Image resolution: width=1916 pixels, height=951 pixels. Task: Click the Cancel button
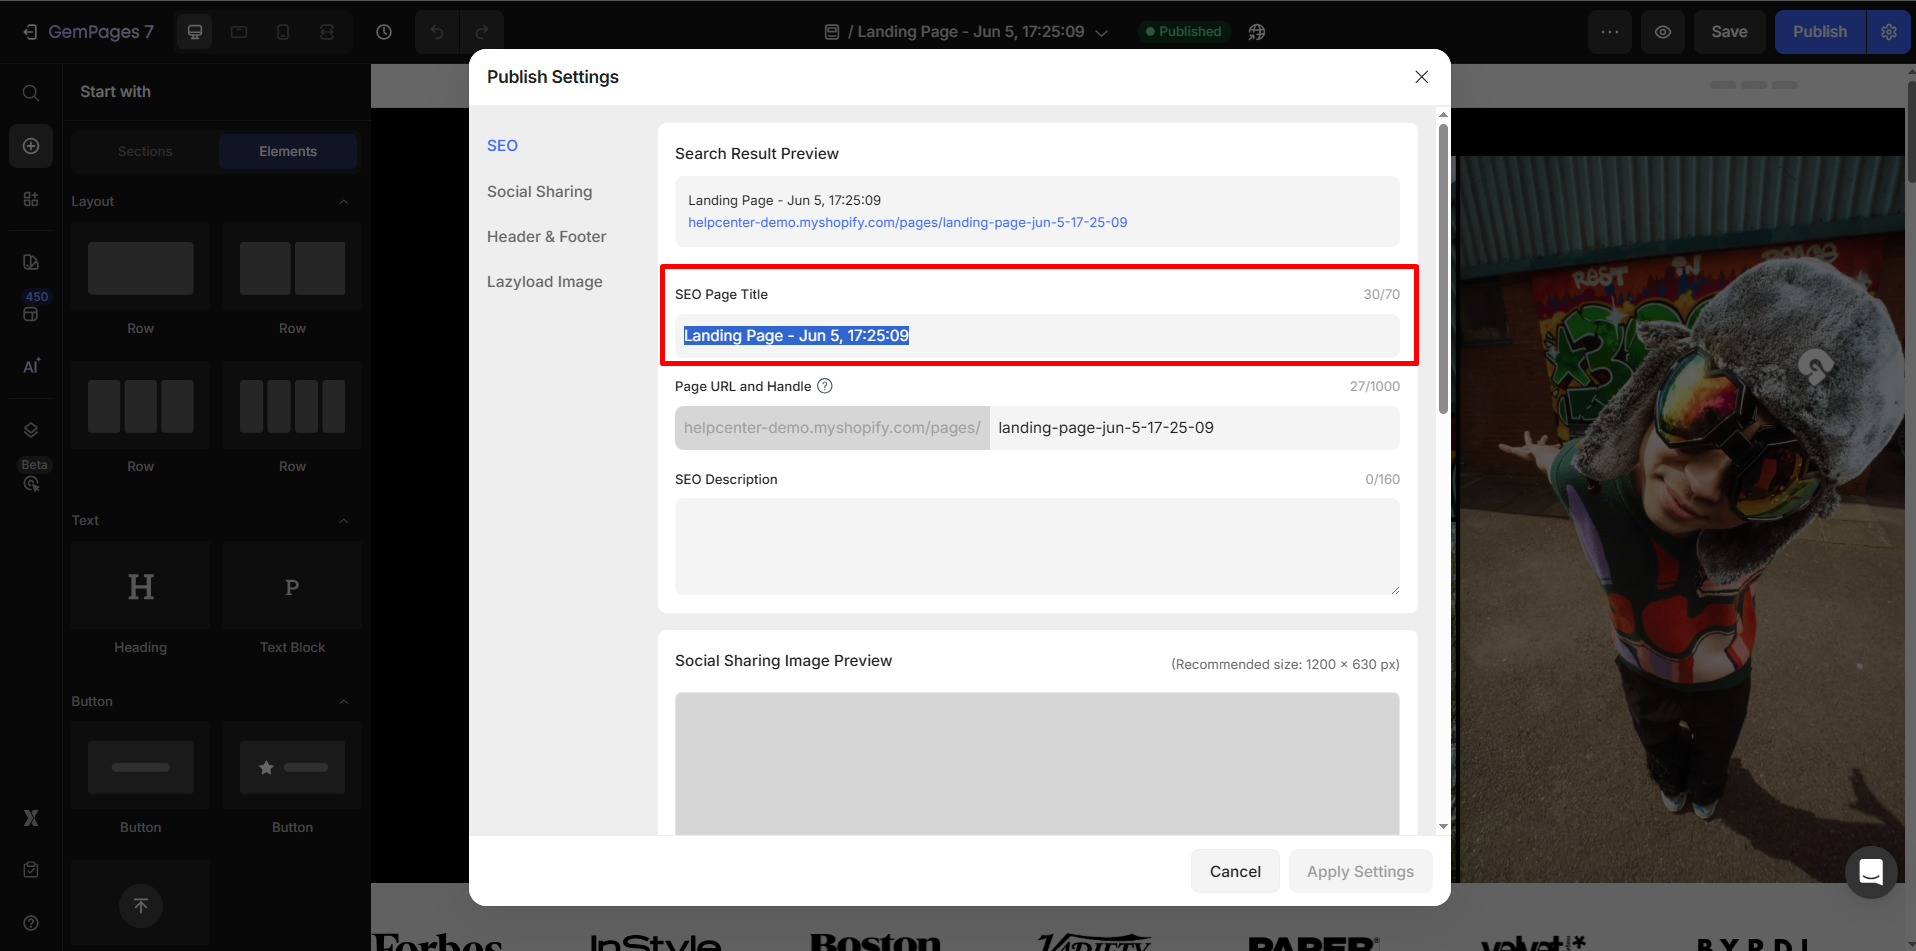(x=1235, y=871)
